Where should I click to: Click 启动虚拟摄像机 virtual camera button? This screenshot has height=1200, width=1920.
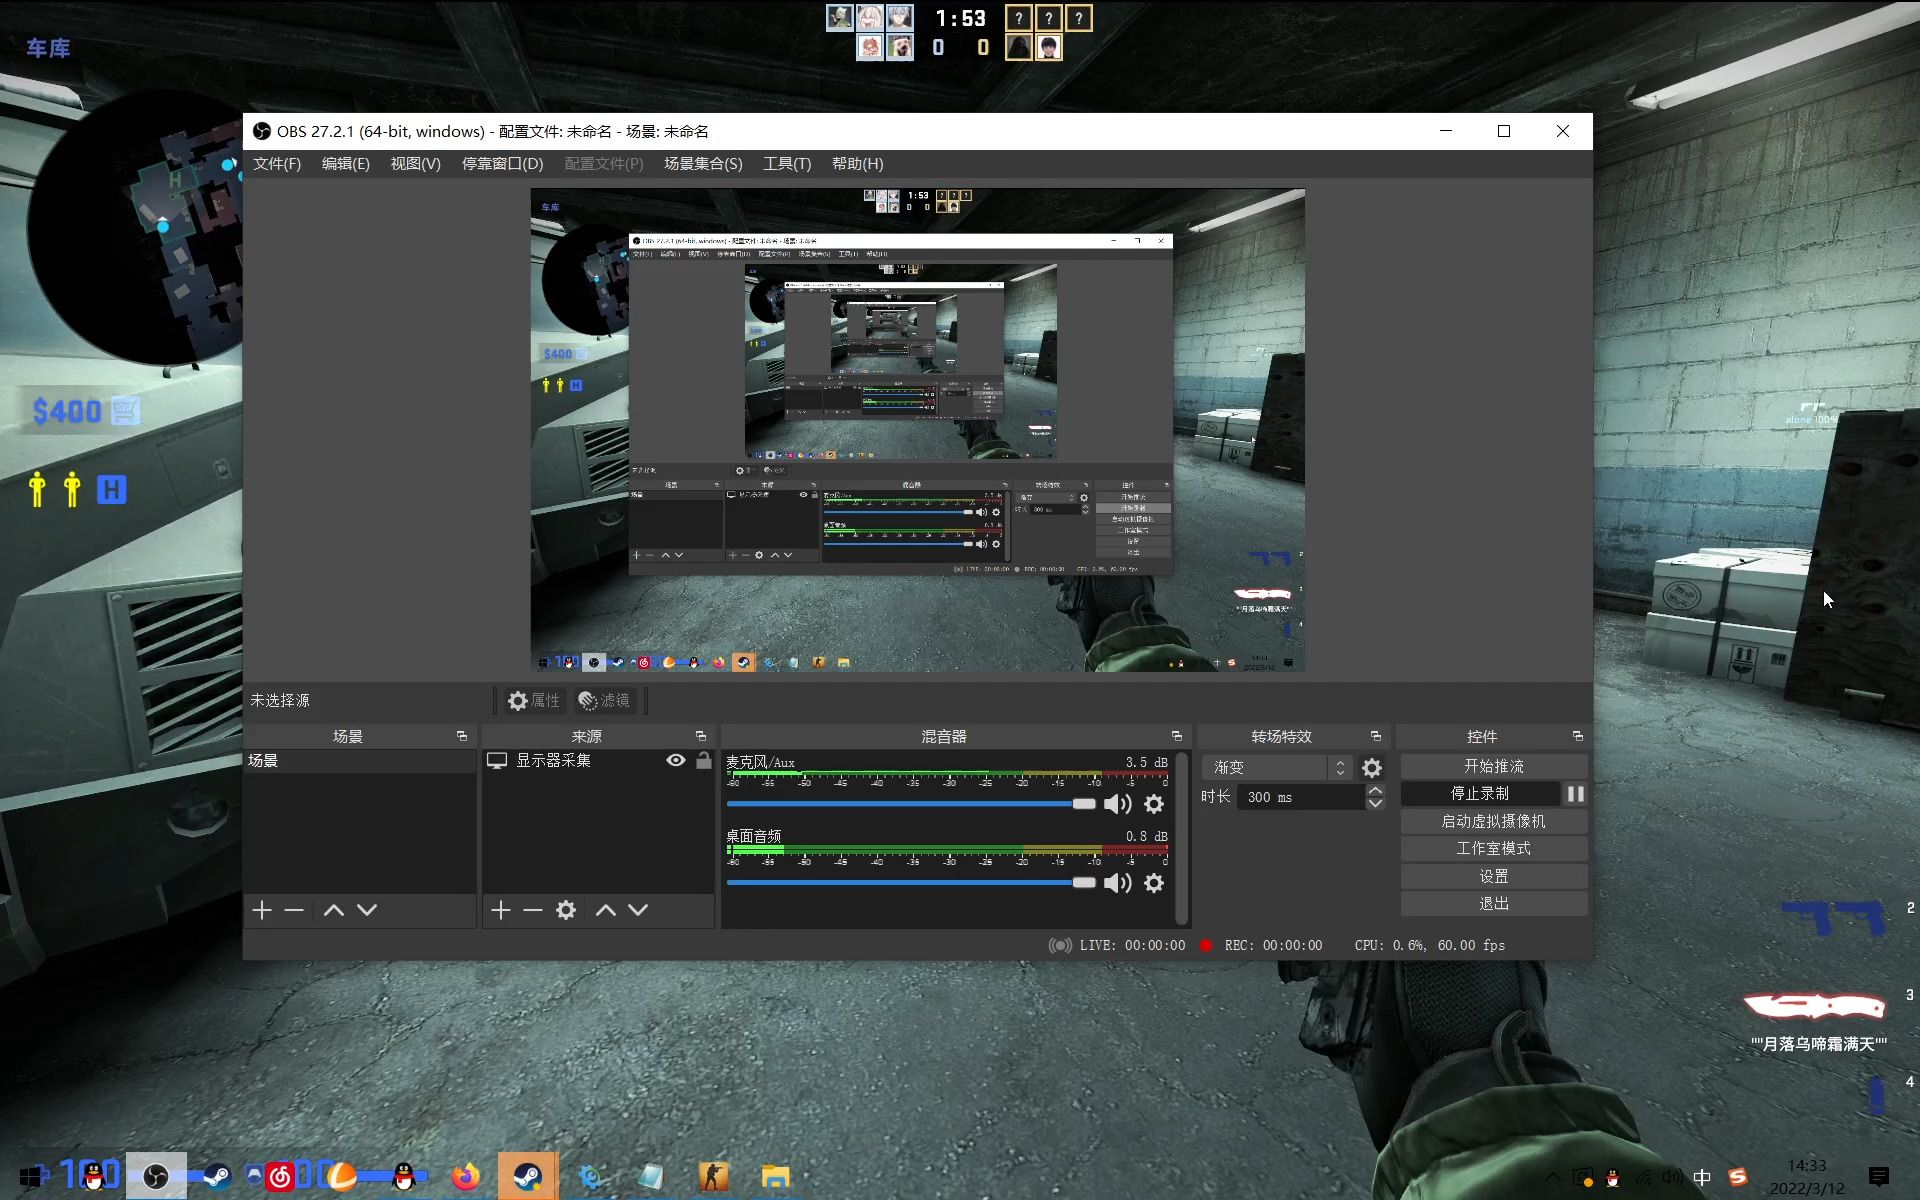point(1494,821)
